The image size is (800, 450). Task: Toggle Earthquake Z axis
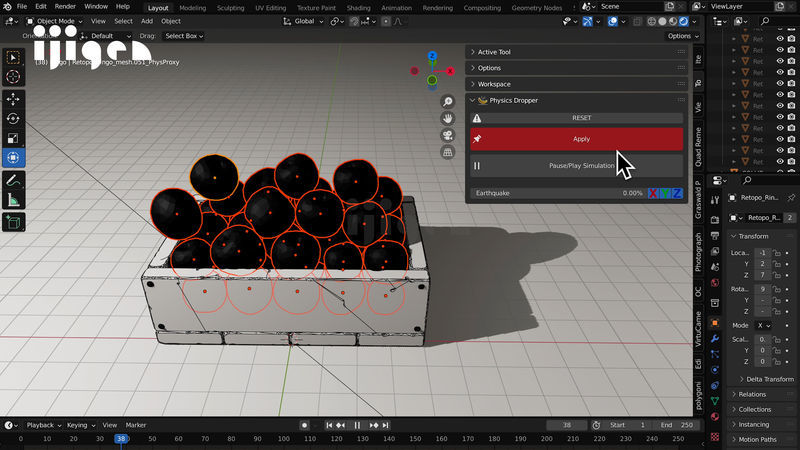[677, 193]
